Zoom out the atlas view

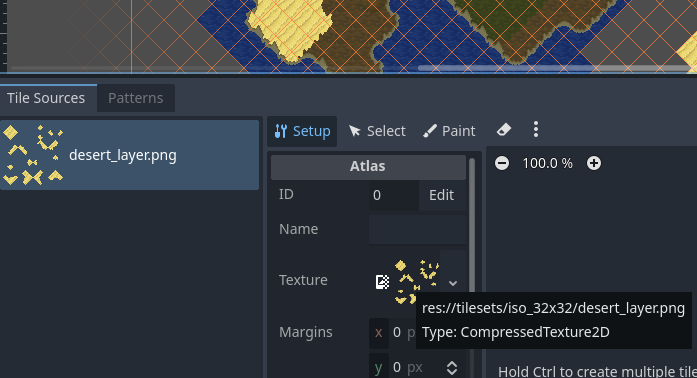pos(502,163)
